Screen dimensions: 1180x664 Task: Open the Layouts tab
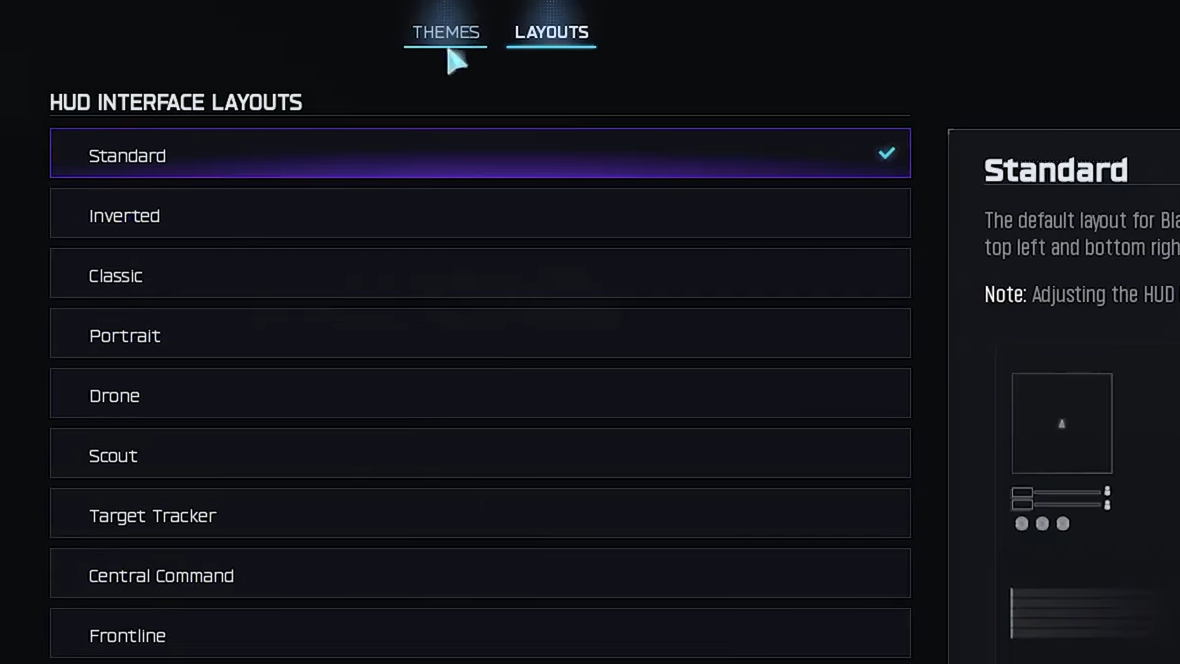click(x=551, y=32)
